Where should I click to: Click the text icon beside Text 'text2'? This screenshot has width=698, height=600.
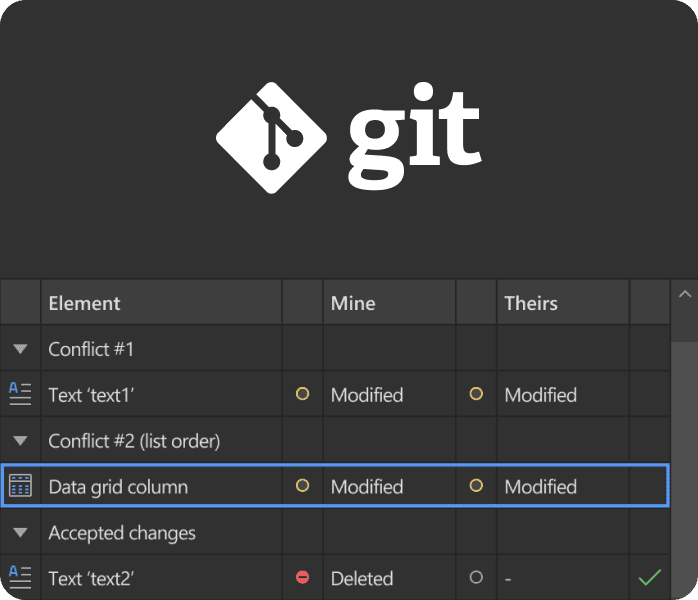(x=20, y=577)
